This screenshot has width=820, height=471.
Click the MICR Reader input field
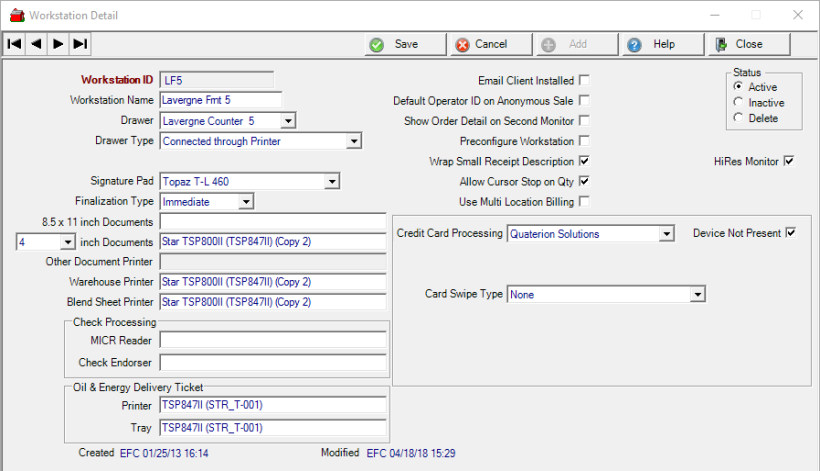pyautogui.click(x=272, y=341)
